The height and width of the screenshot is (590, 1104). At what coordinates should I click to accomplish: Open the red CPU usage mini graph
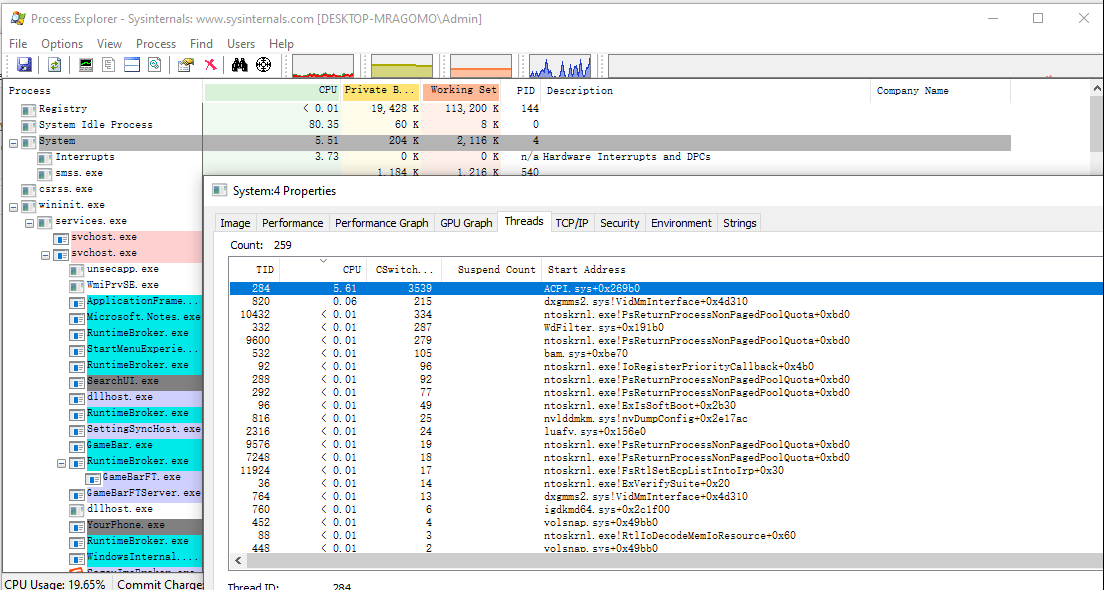click(x=323, y=66)
